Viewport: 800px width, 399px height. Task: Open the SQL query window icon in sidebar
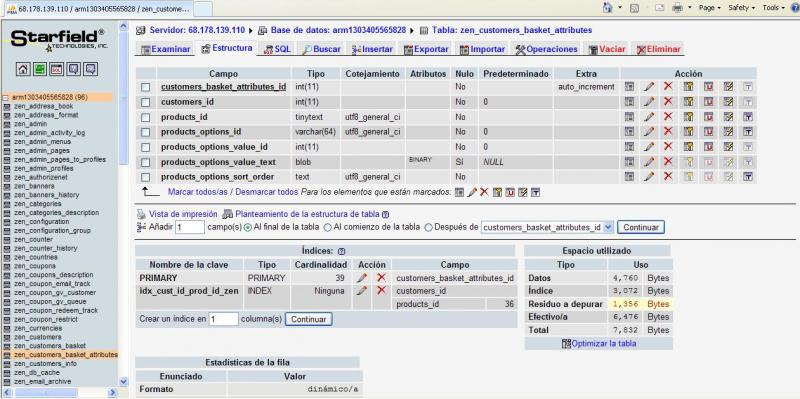click(57, 69)
